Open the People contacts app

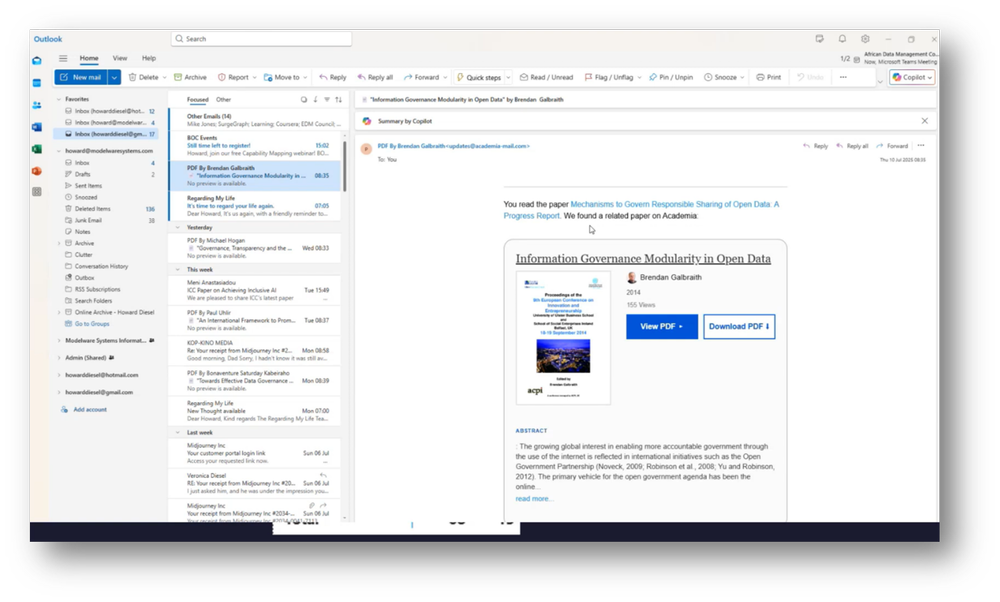point(37,105)
